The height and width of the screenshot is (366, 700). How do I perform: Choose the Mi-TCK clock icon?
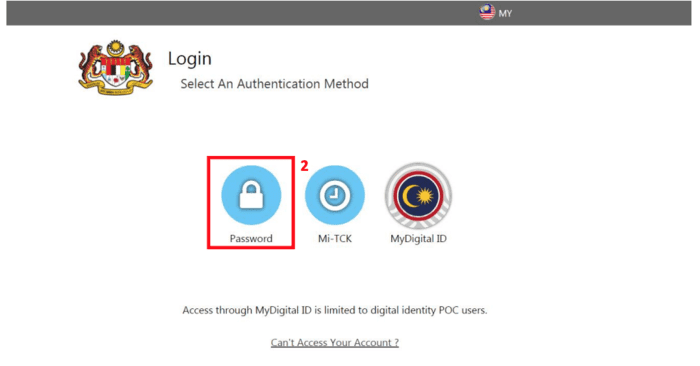click(x=334, y=195)
